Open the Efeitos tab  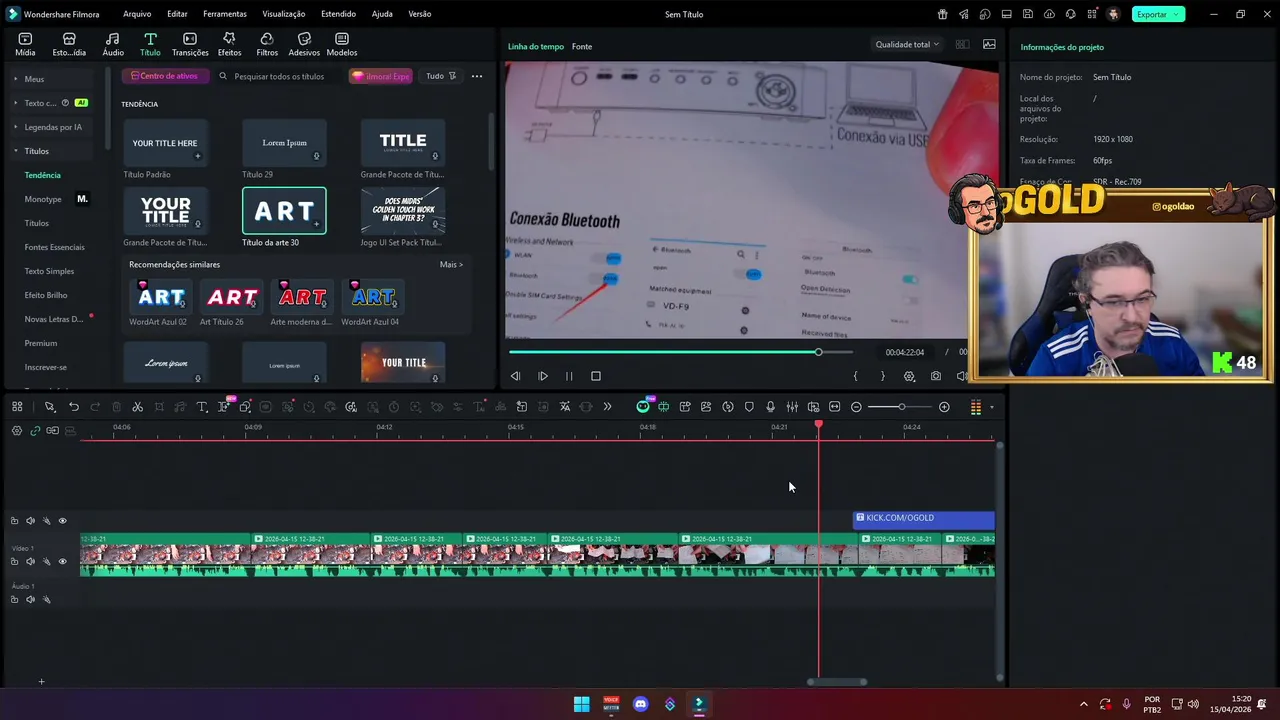click(x=229, y=44)
